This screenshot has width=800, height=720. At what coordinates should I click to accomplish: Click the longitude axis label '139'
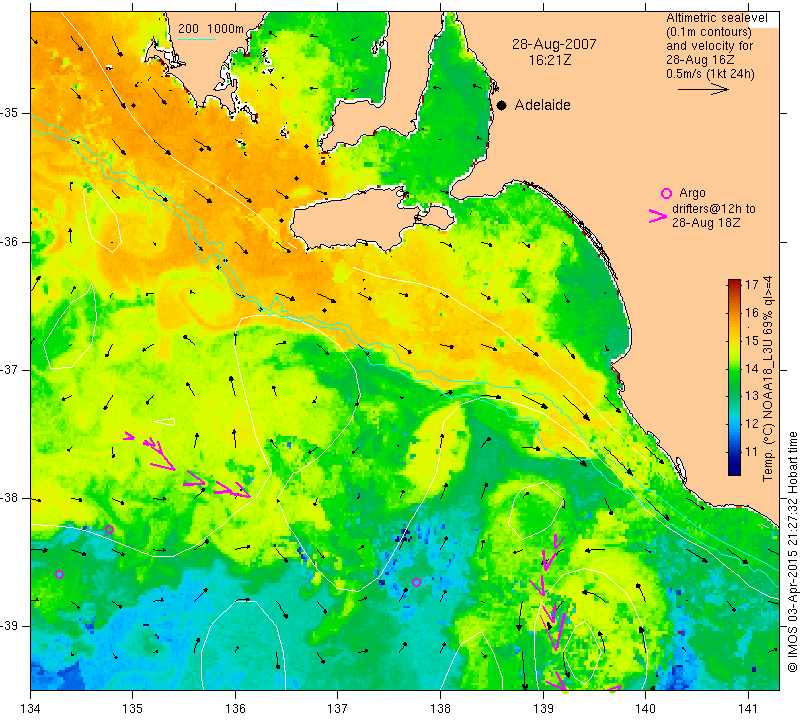pyautogui.click(x=543, y=709)
